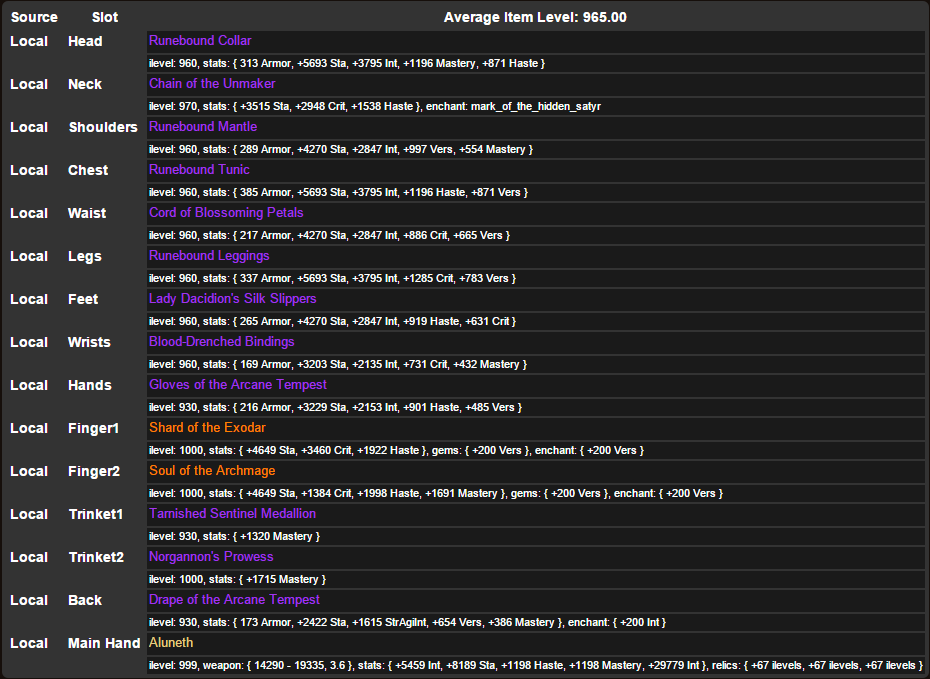Open the Runebound Leggings item link

point(209,256)
